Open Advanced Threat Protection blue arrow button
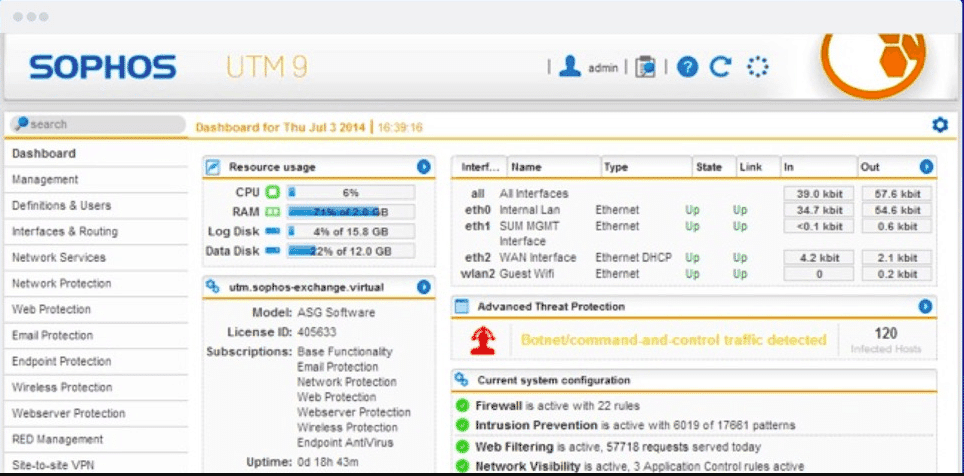Viewport: 964px width, 476px height. click(925, 306)
